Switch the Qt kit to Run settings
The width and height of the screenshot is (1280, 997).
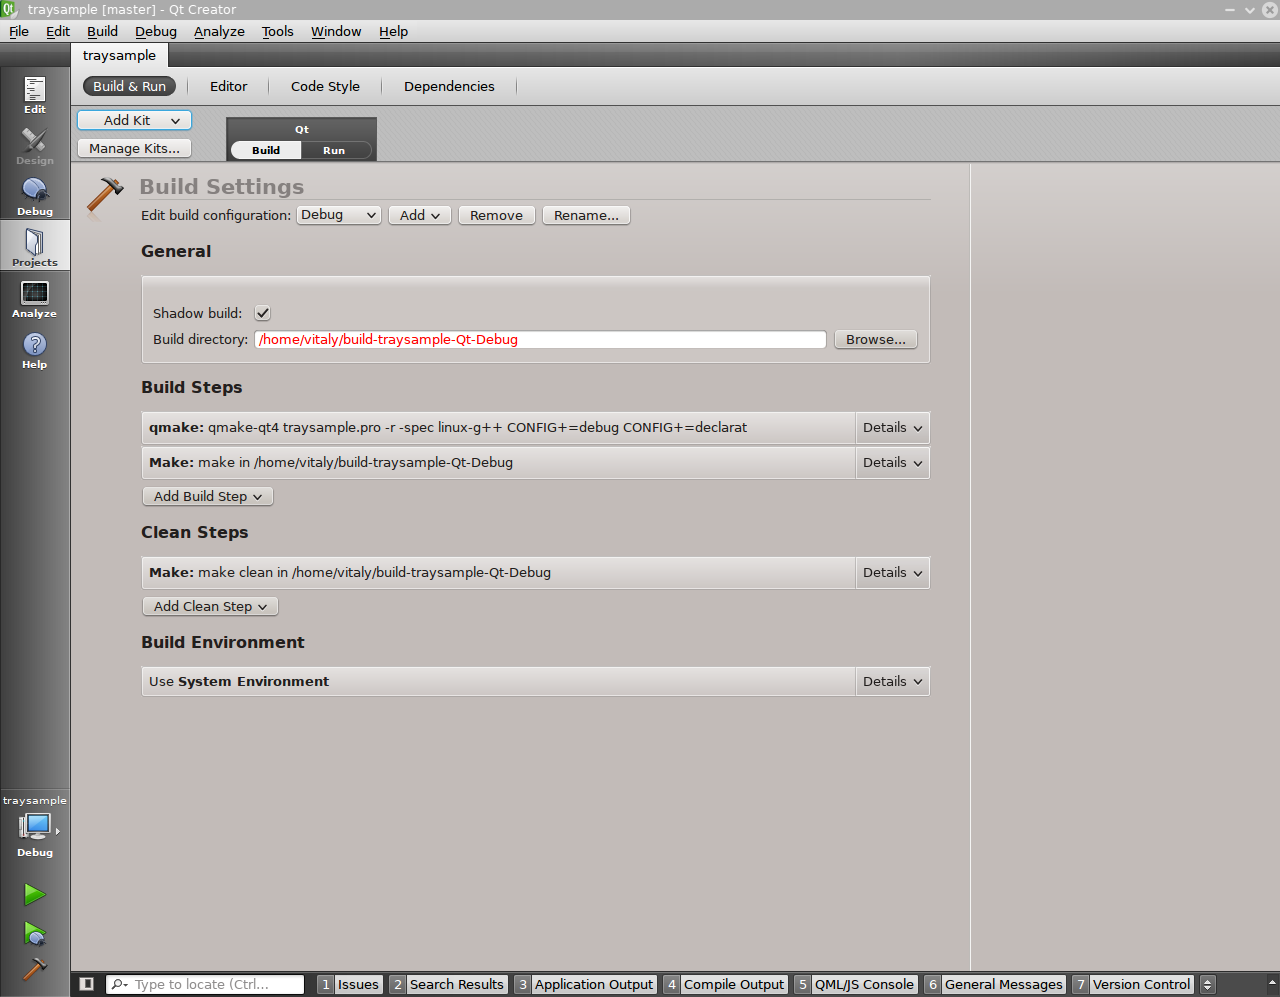click(x=334, y=150)
